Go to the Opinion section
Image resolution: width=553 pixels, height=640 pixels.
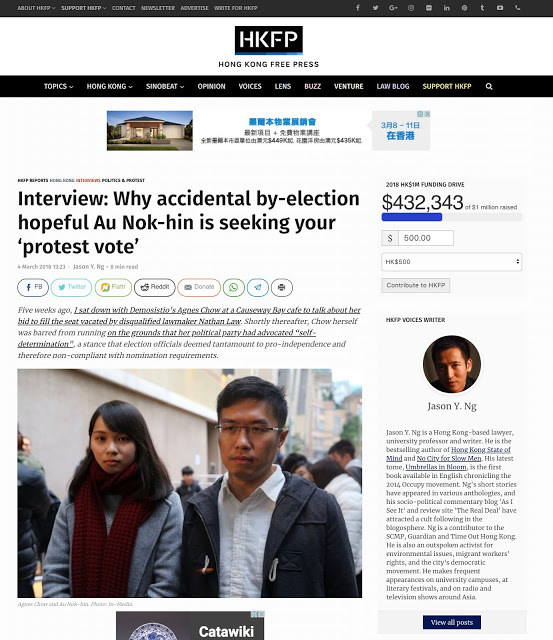pyautogui.click(x=211, y=87)
